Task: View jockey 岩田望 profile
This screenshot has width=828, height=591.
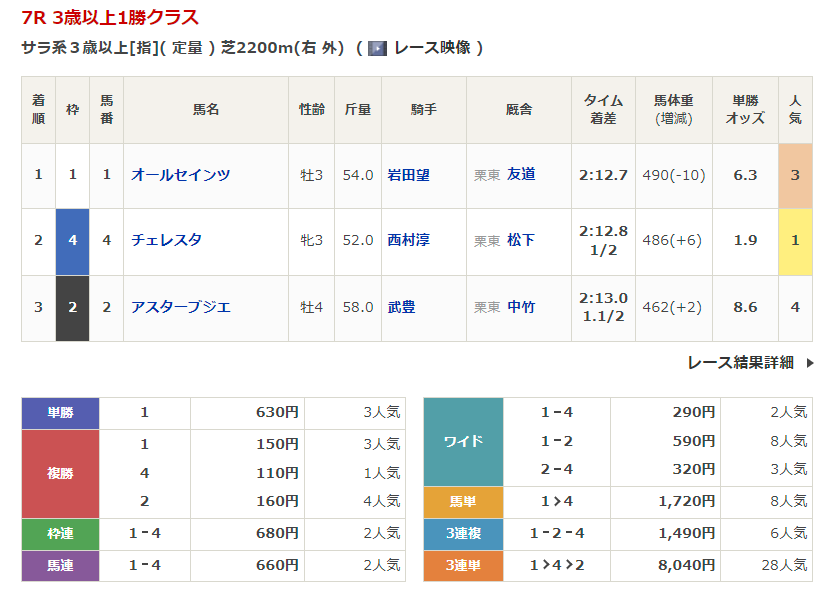Action: [408, 175]
